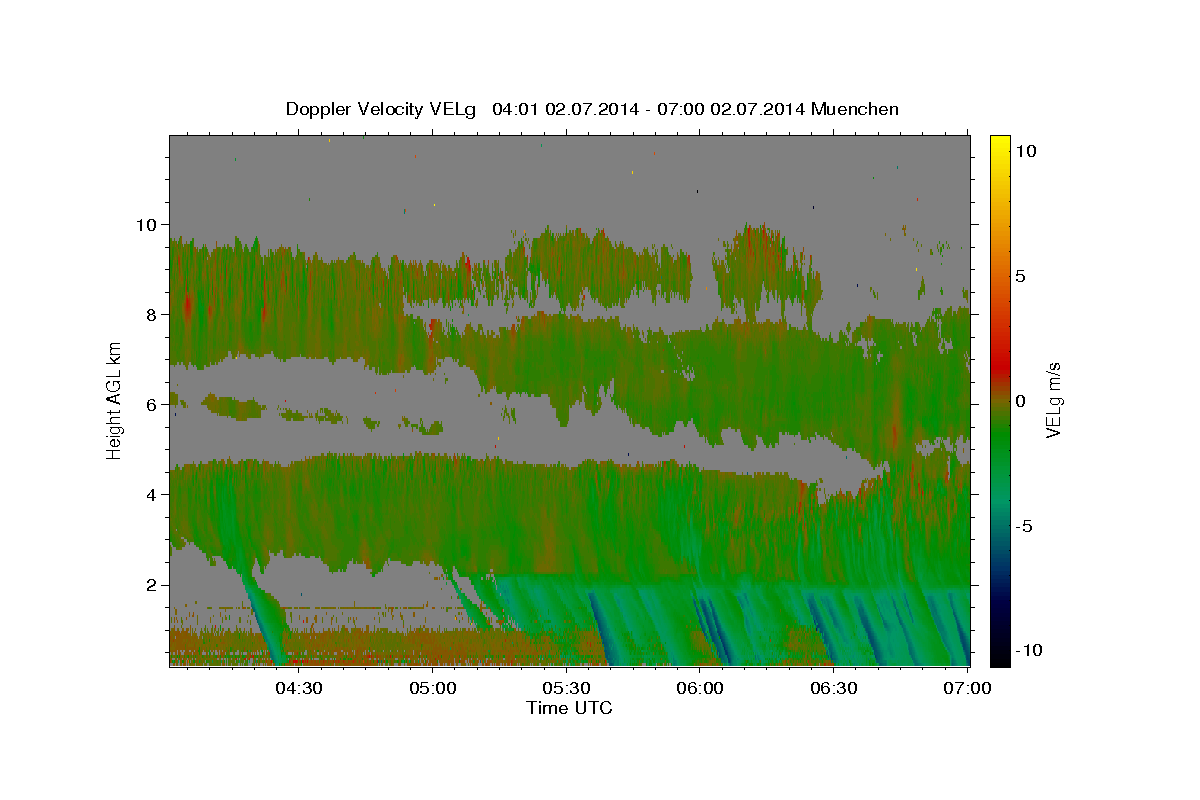
Task: Click the yellow top of the colorbar
Action: tap(1000, 145)
